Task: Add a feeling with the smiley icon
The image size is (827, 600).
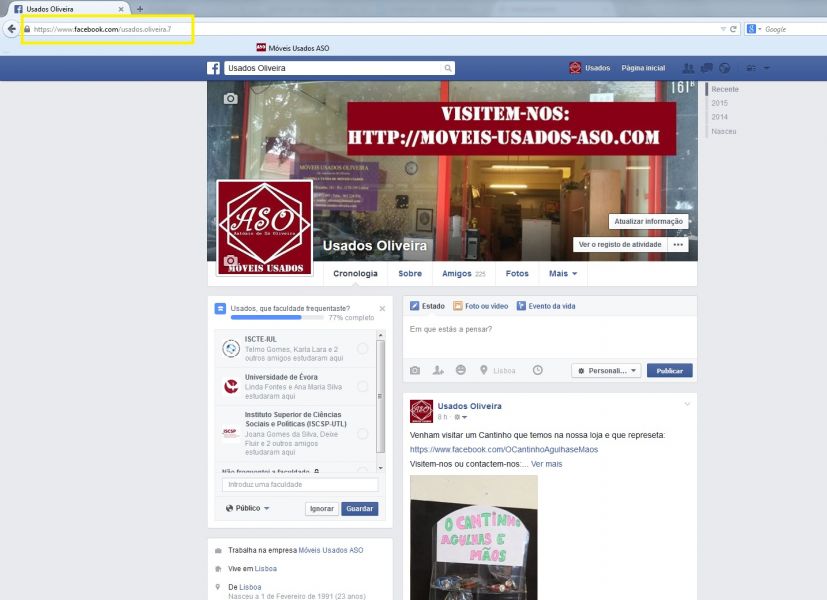Action: 461,370
